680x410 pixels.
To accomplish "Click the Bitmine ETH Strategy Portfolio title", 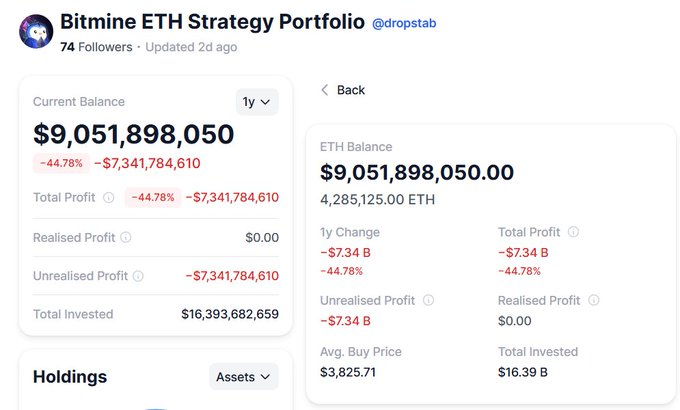I will click(212, 22).
